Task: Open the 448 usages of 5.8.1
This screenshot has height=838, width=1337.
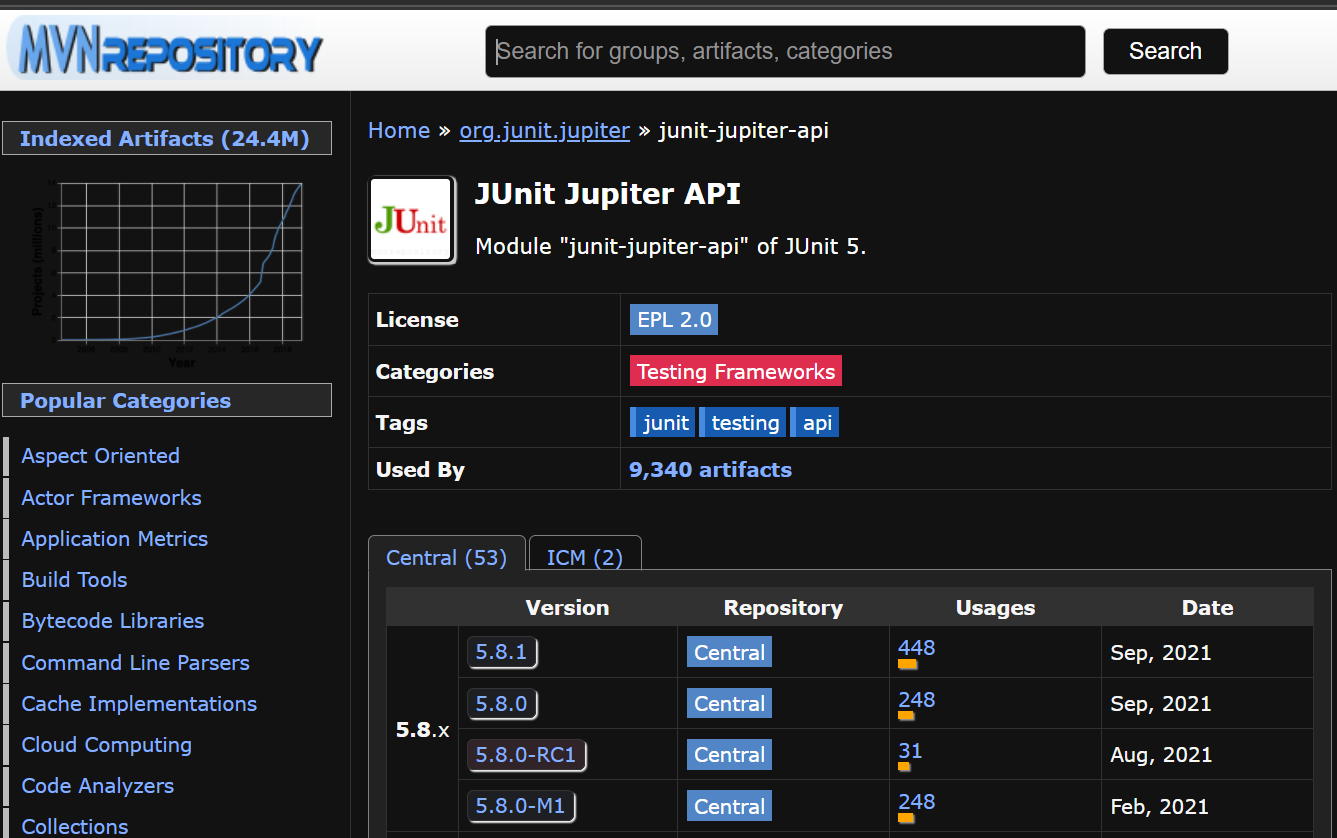Action: tap(916, 647)
